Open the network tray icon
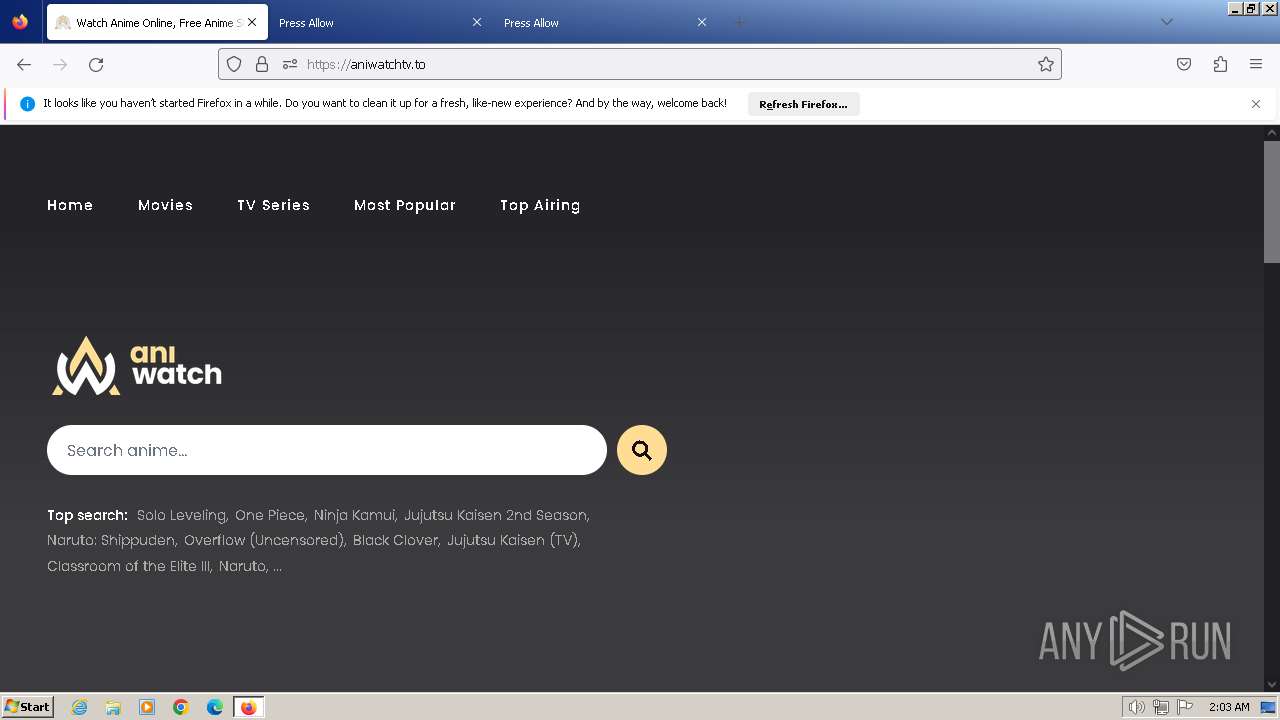Image resolution: width=1280 pixels, height=720 pixels. pyautogui.click(x=1161, y=707)
